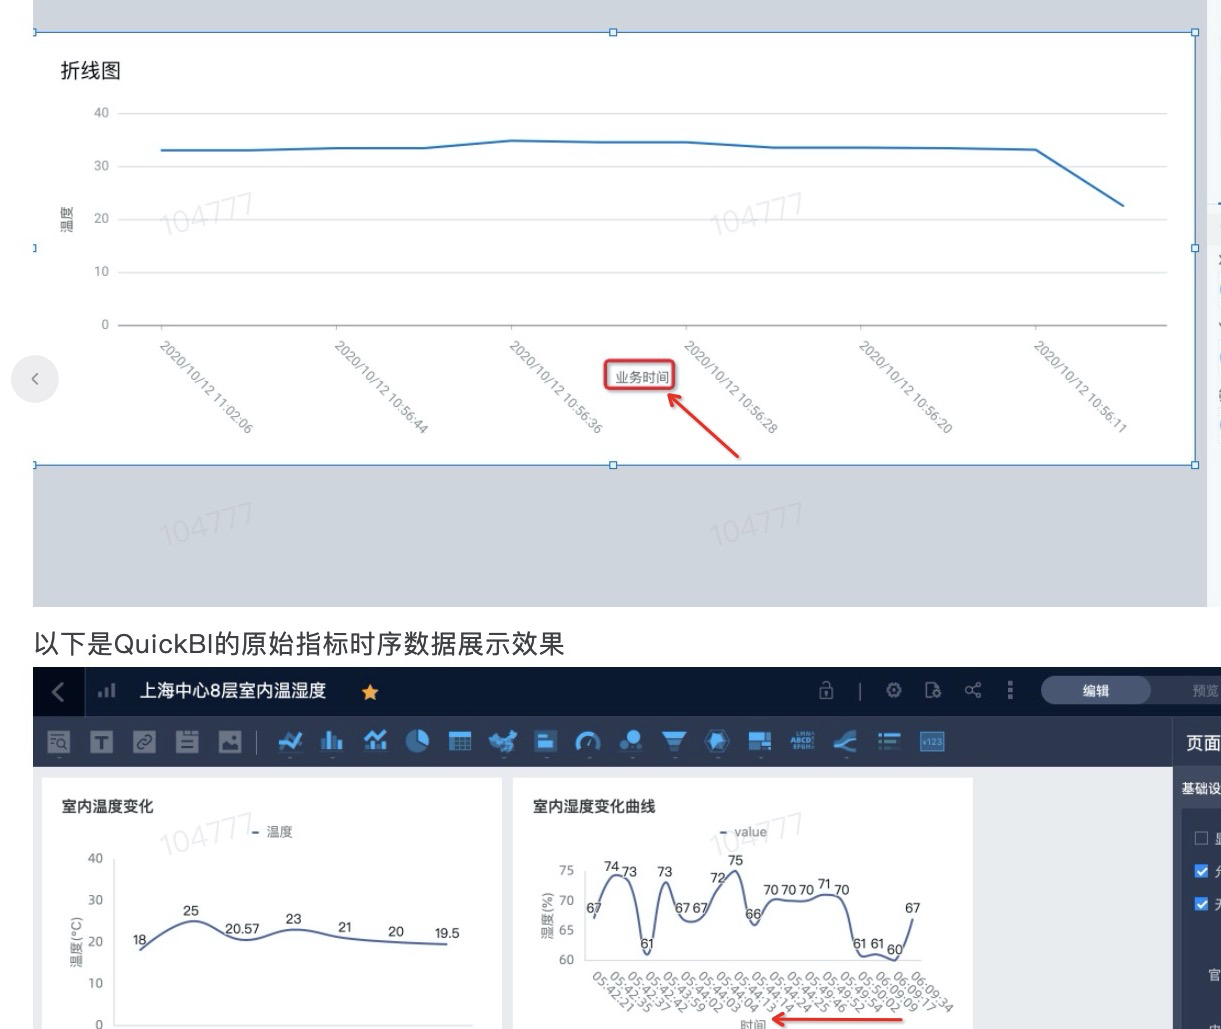Click the star to unfavorite the dashboard

tap(369, 690)
